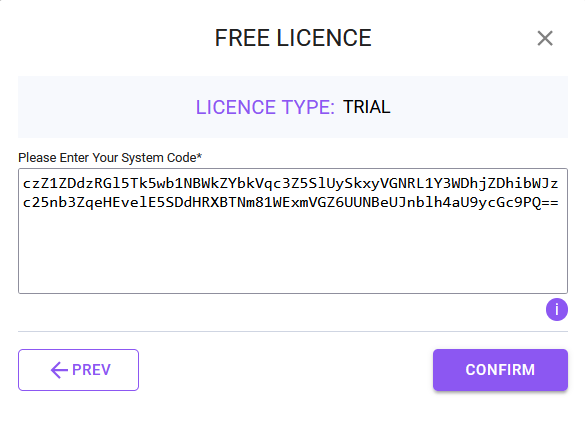Screen dimensions: 585x437
Task: Click the code's starting 'czZ1' characters
Action: click(x=40, y=183)
